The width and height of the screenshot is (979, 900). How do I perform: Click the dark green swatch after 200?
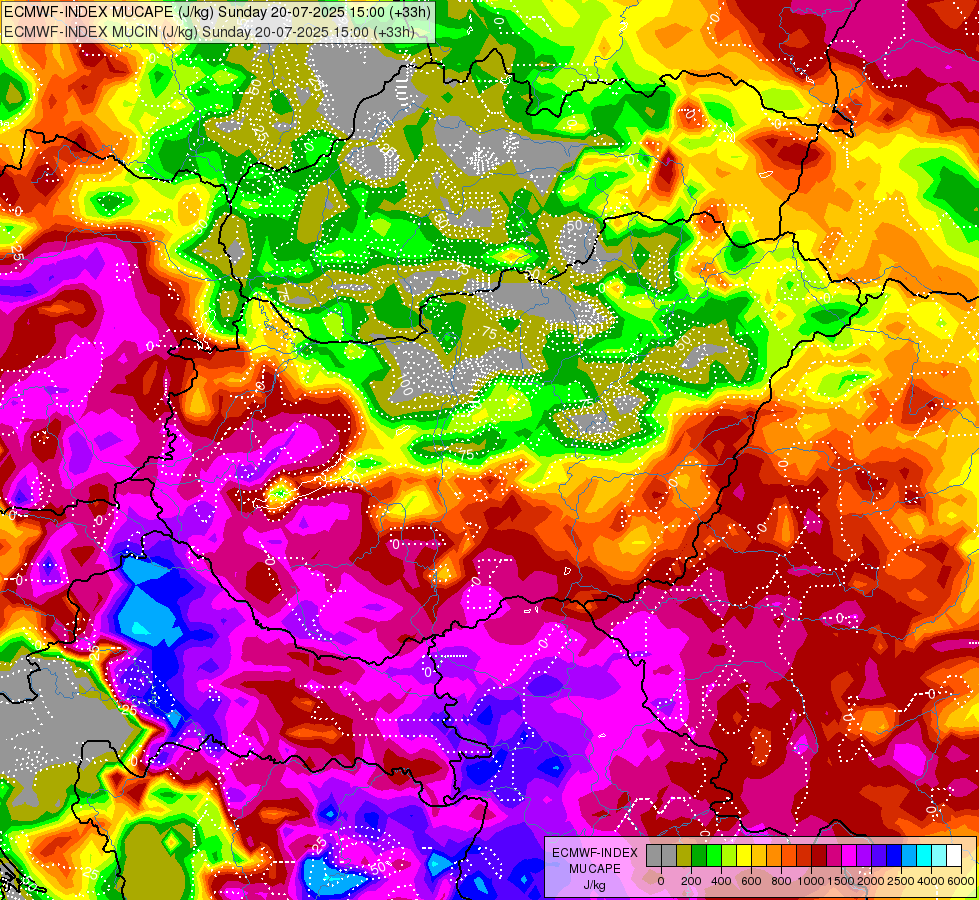[699, 856]
